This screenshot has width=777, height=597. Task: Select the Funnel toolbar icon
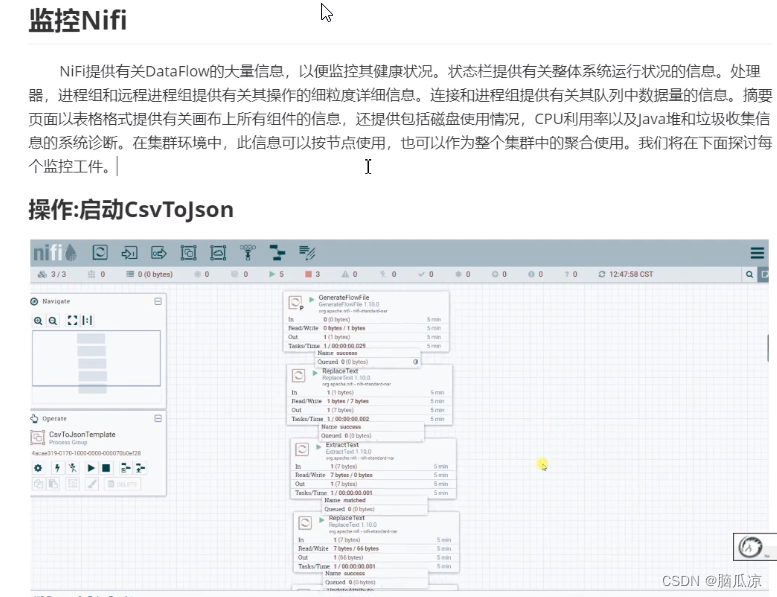(248, 252)
